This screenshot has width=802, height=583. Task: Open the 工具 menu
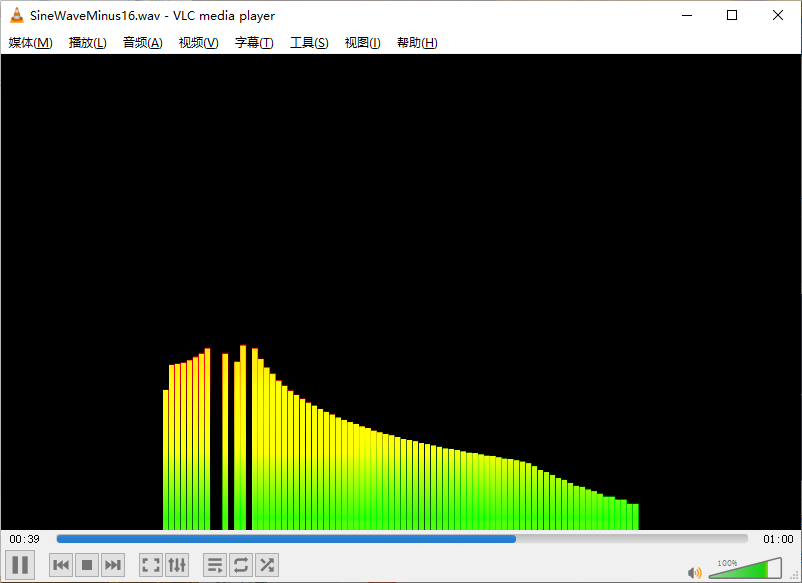307,43
